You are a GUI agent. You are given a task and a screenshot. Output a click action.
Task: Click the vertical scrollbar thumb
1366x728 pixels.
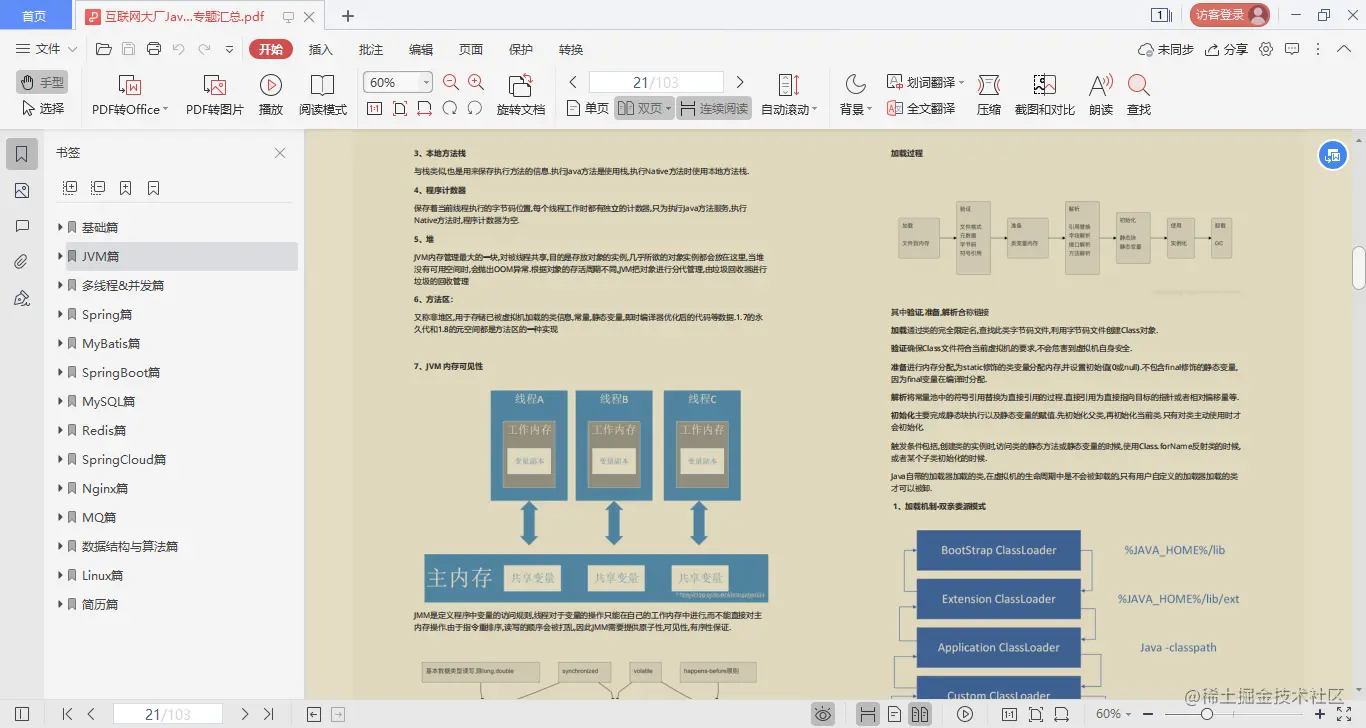1359,266
